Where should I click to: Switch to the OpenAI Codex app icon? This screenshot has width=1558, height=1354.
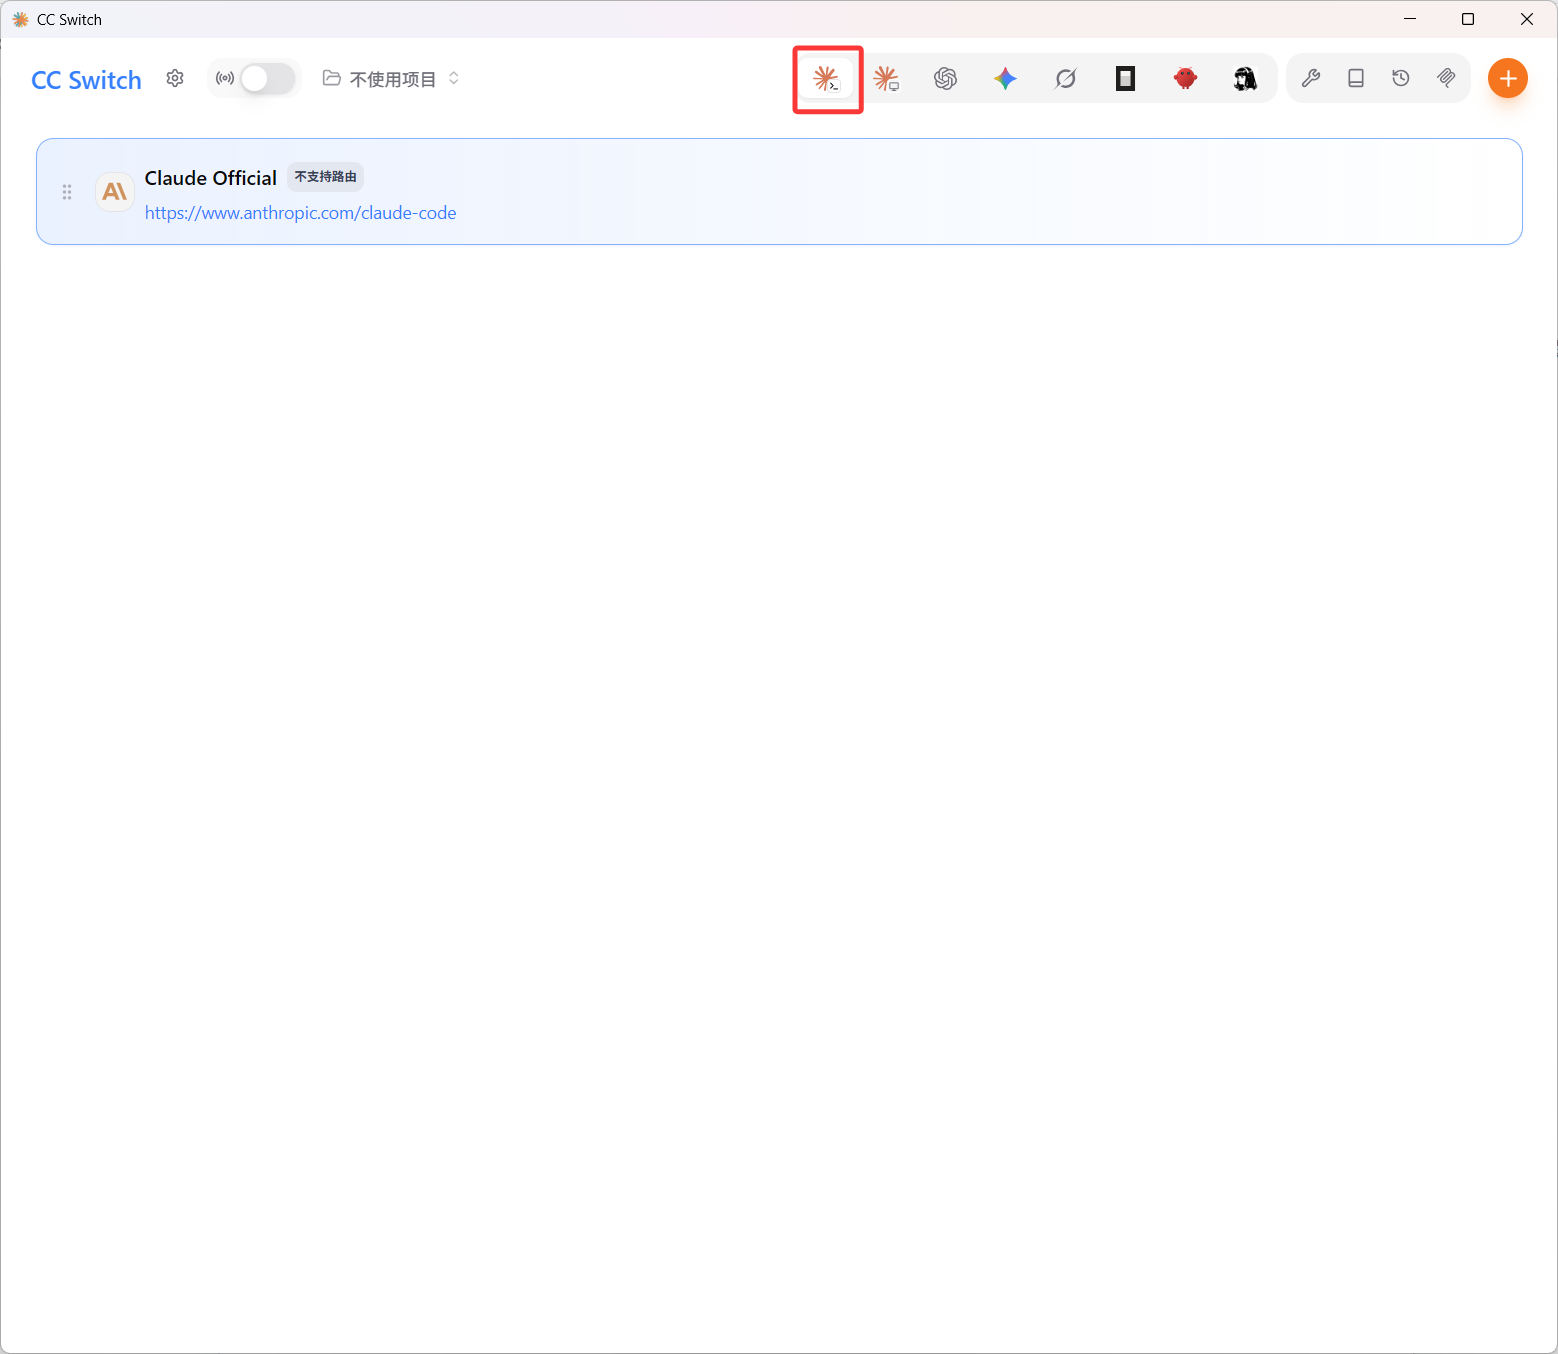pyautogui.click(x=945, y=79)
